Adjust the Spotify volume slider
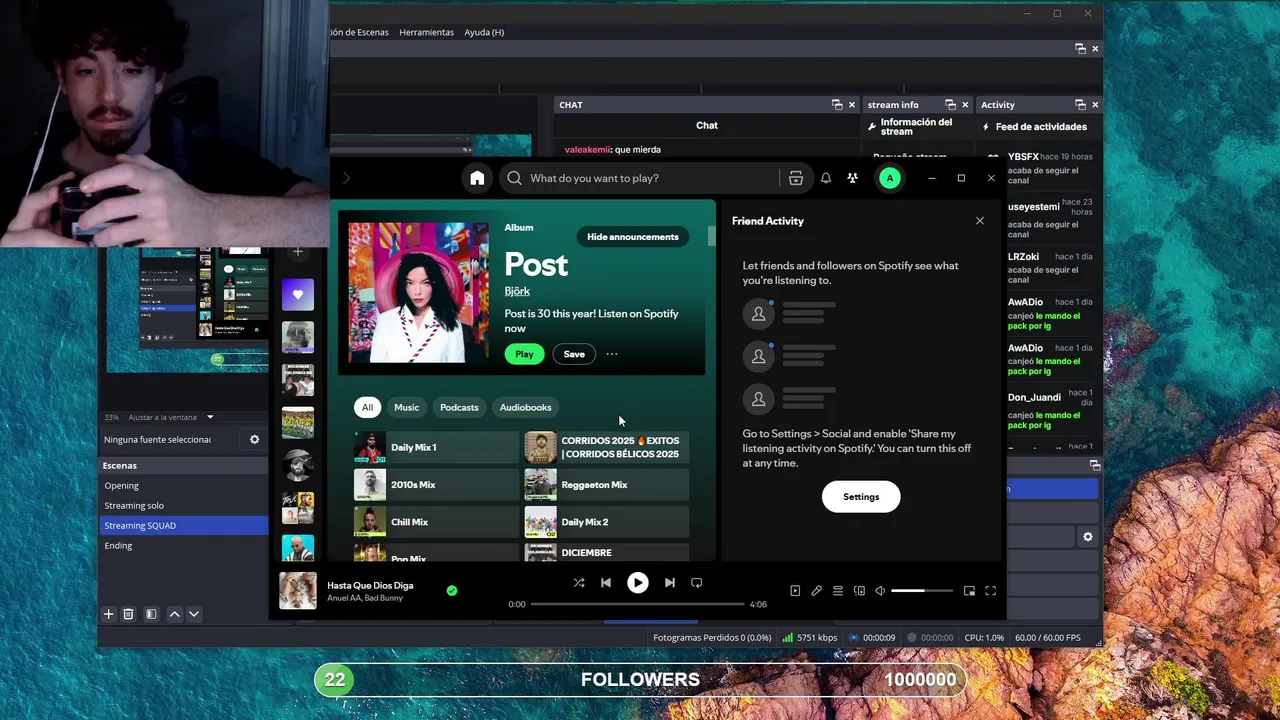This screenshot has width=1280, height=720. [x=922, y=591]
